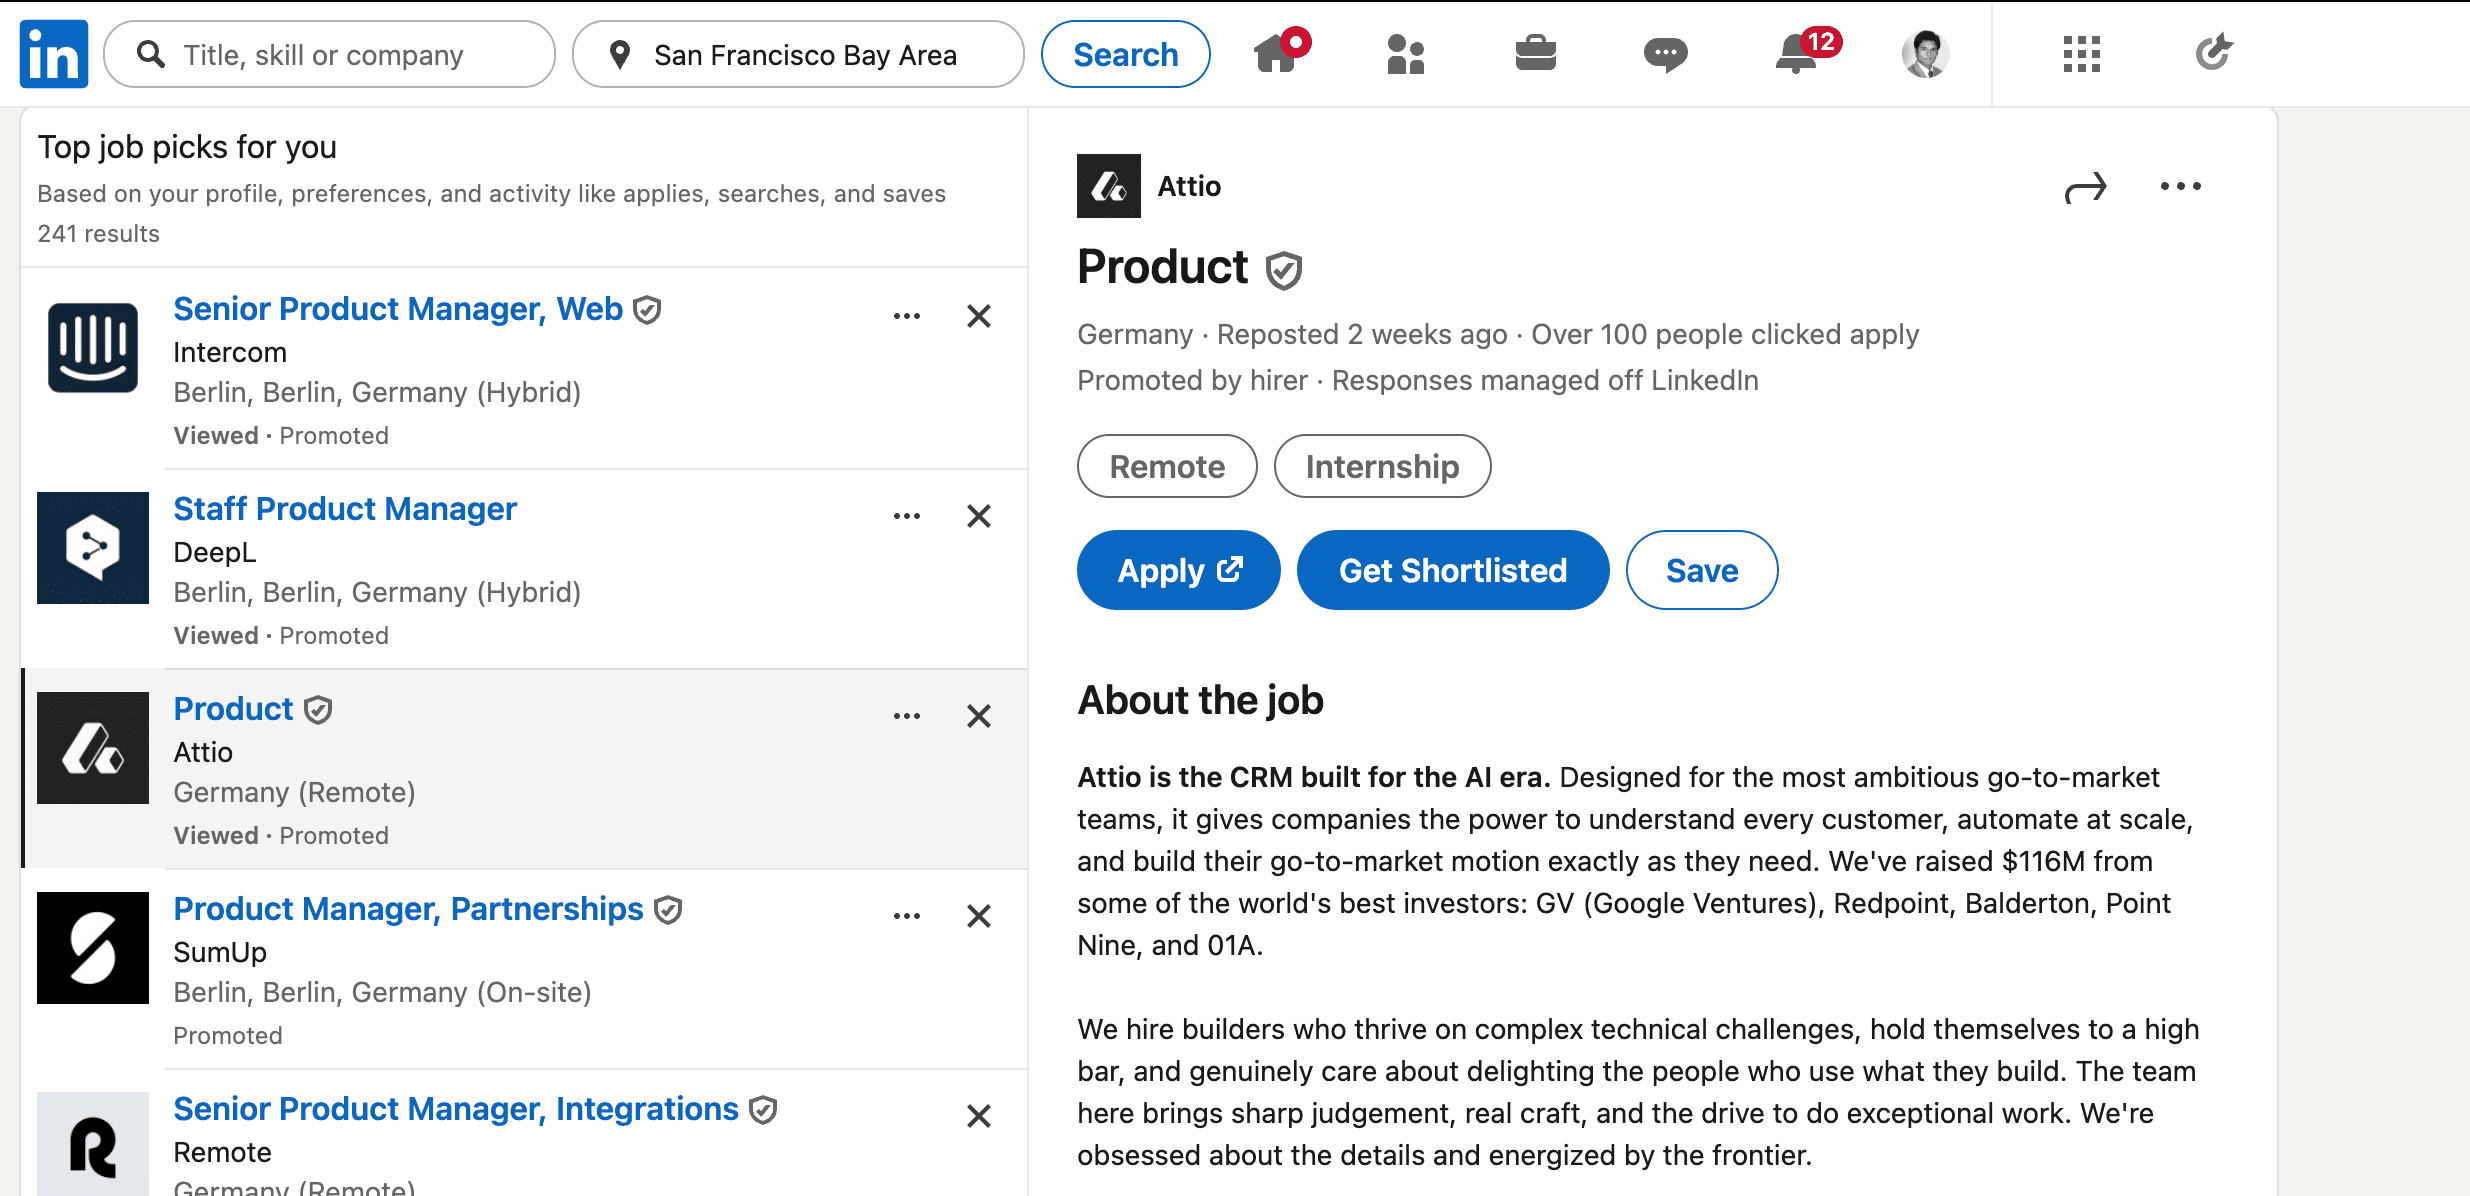
Task: Dismiss the SumUp job listing
Action: [979, 916]
